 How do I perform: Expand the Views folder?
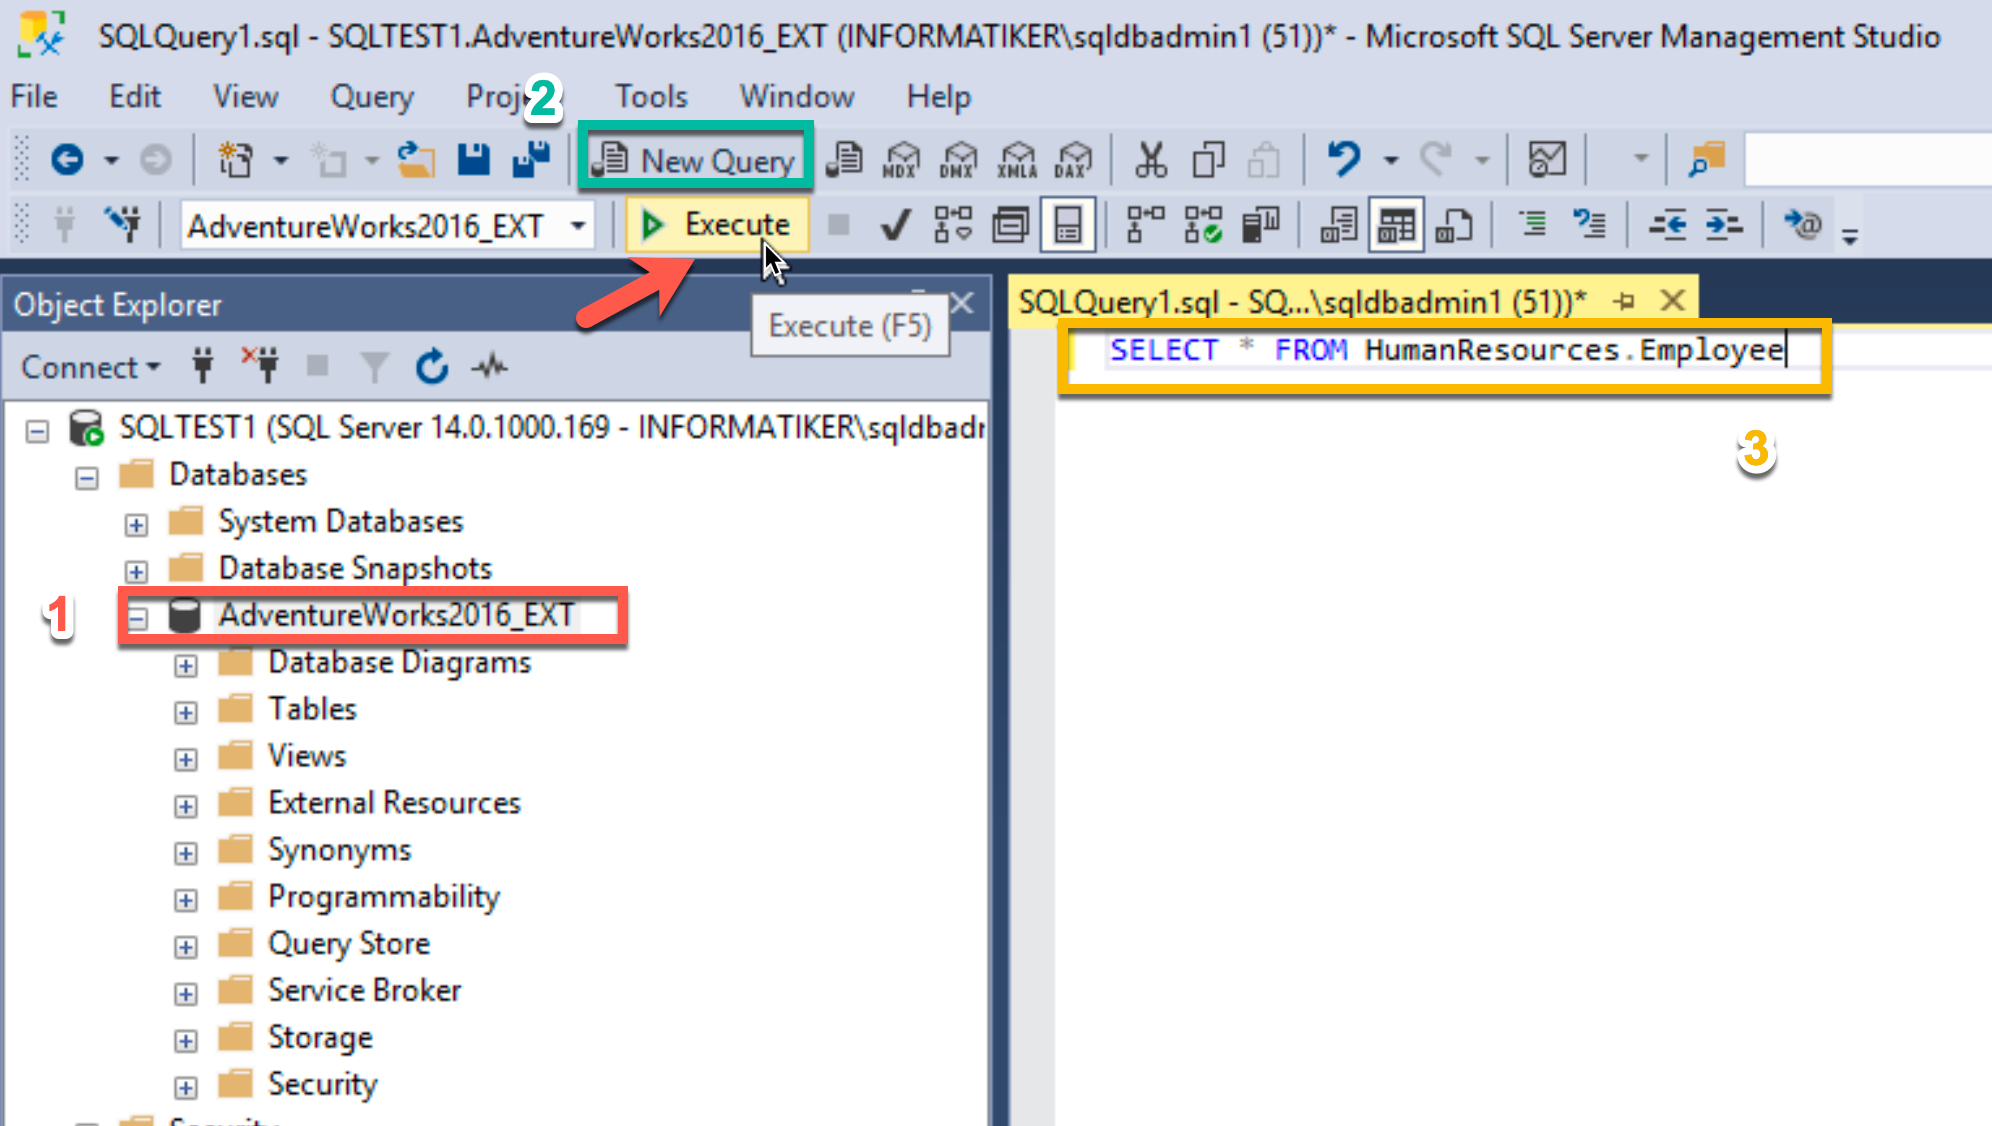(x=186, y=760)
